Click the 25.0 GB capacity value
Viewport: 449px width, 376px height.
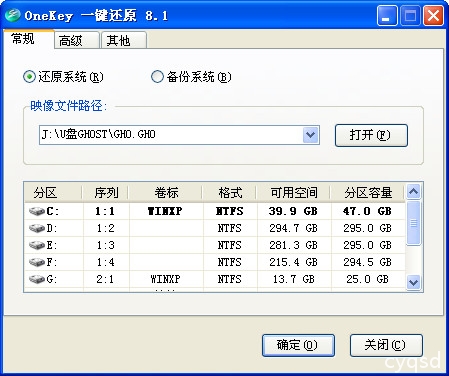(x=367, y=279)
